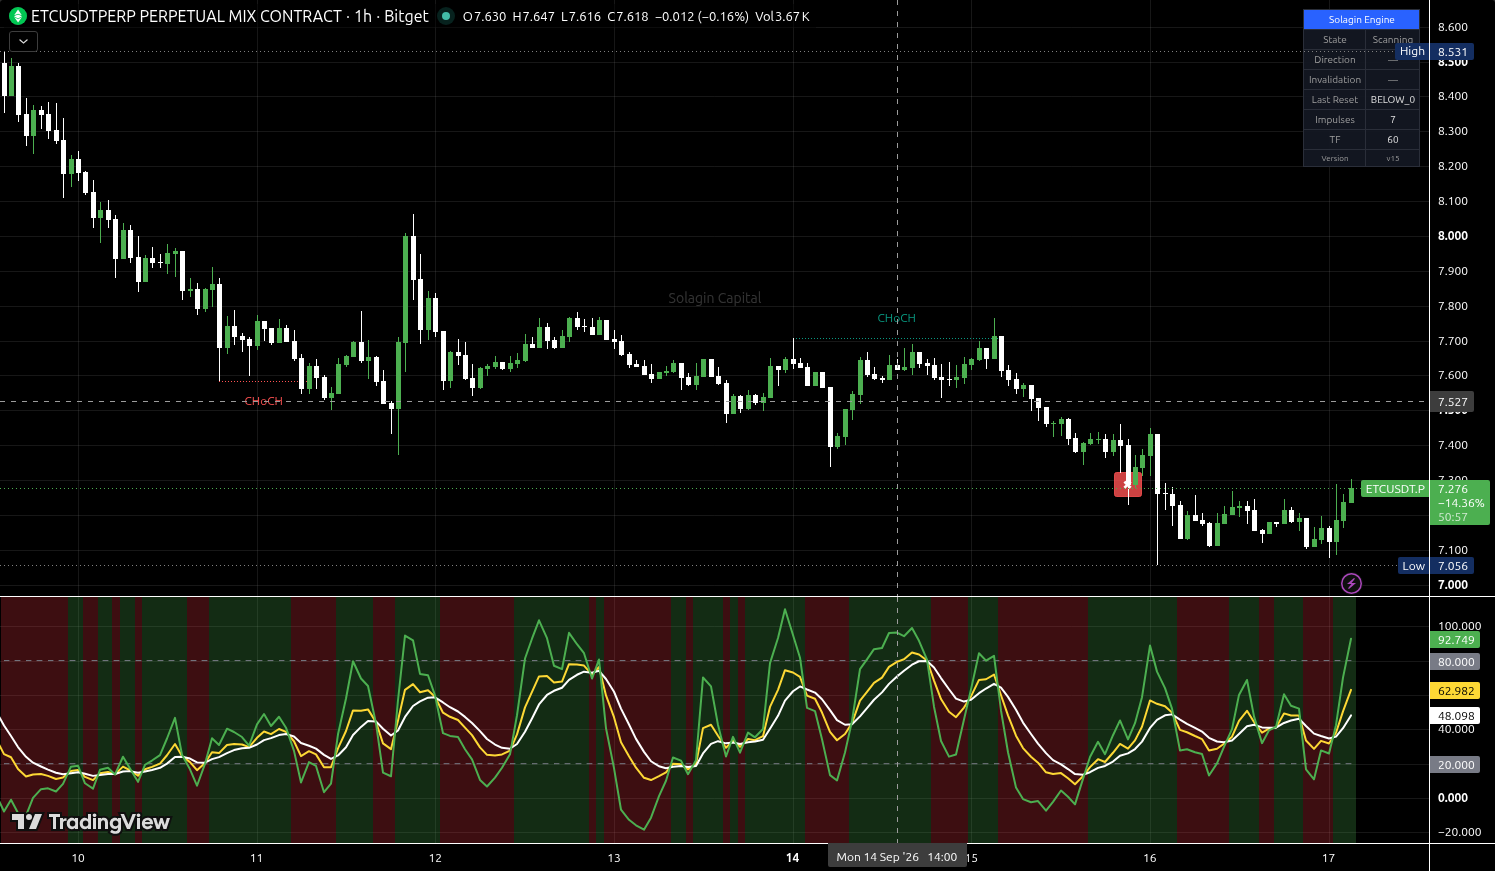Click the Solagin Engine table header

(x=1361, y=19)
